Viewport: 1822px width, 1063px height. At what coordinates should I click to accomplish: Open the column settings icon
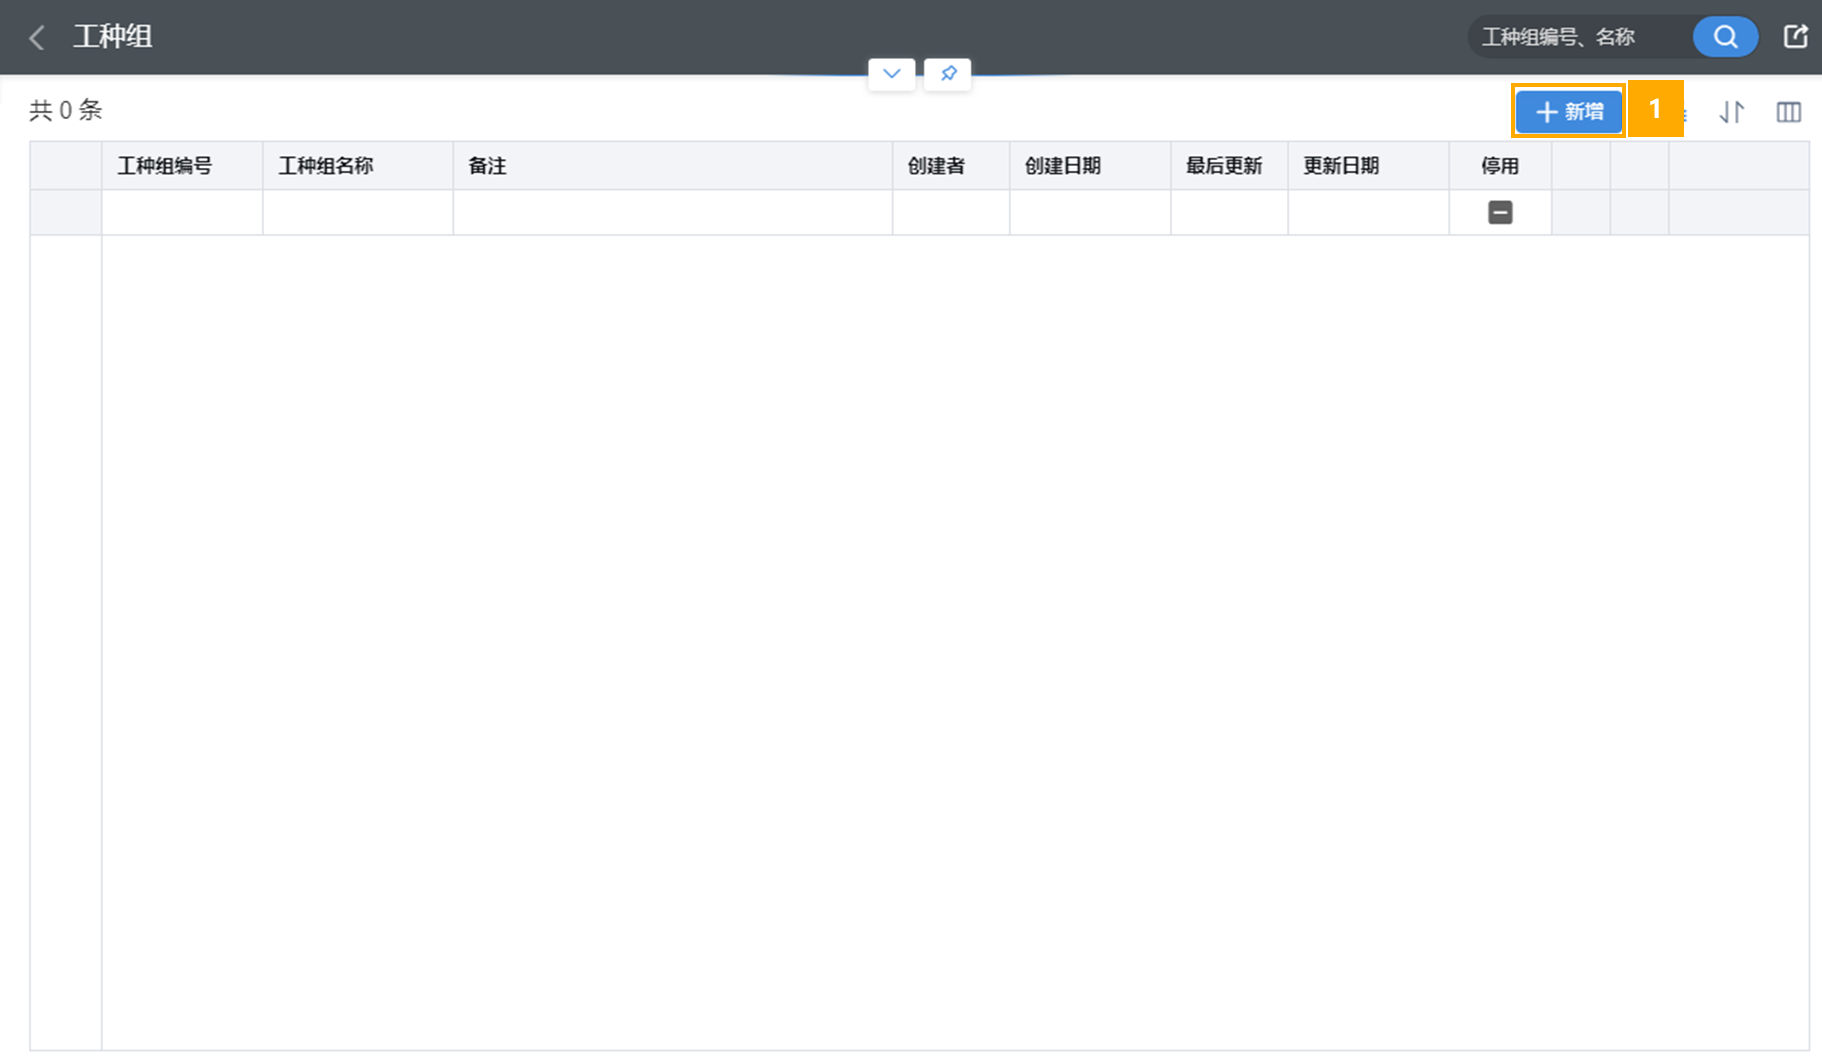tap(1788, 112)
